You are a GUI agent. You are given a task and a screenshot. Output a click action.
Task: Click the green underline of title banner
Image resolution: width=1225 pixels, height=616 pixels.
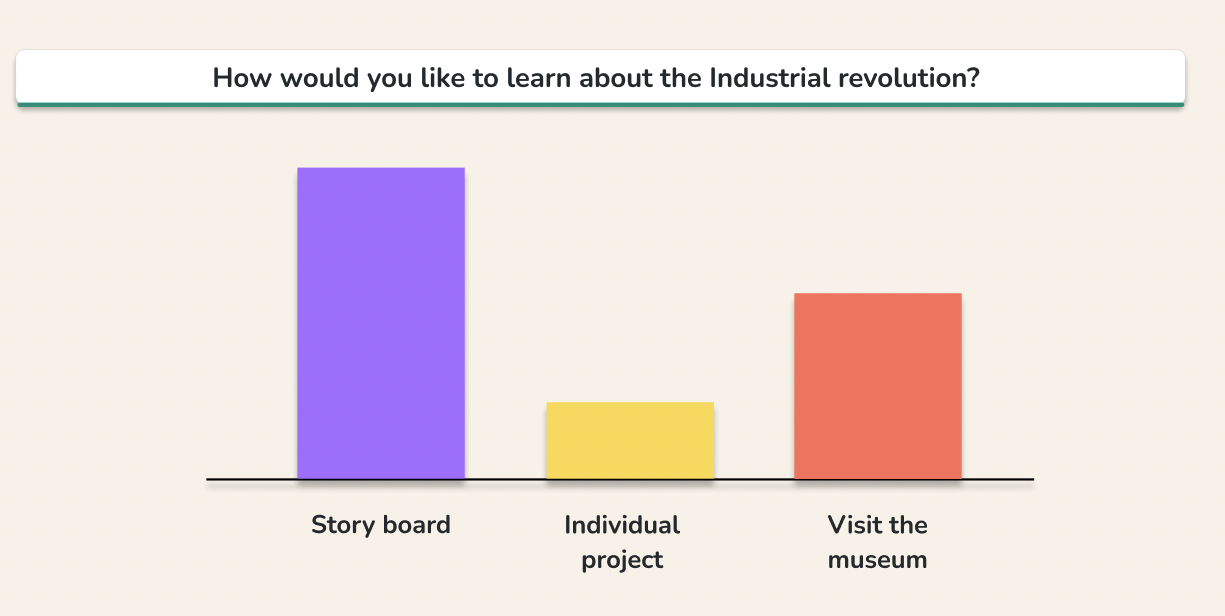[x=600, y=103]
